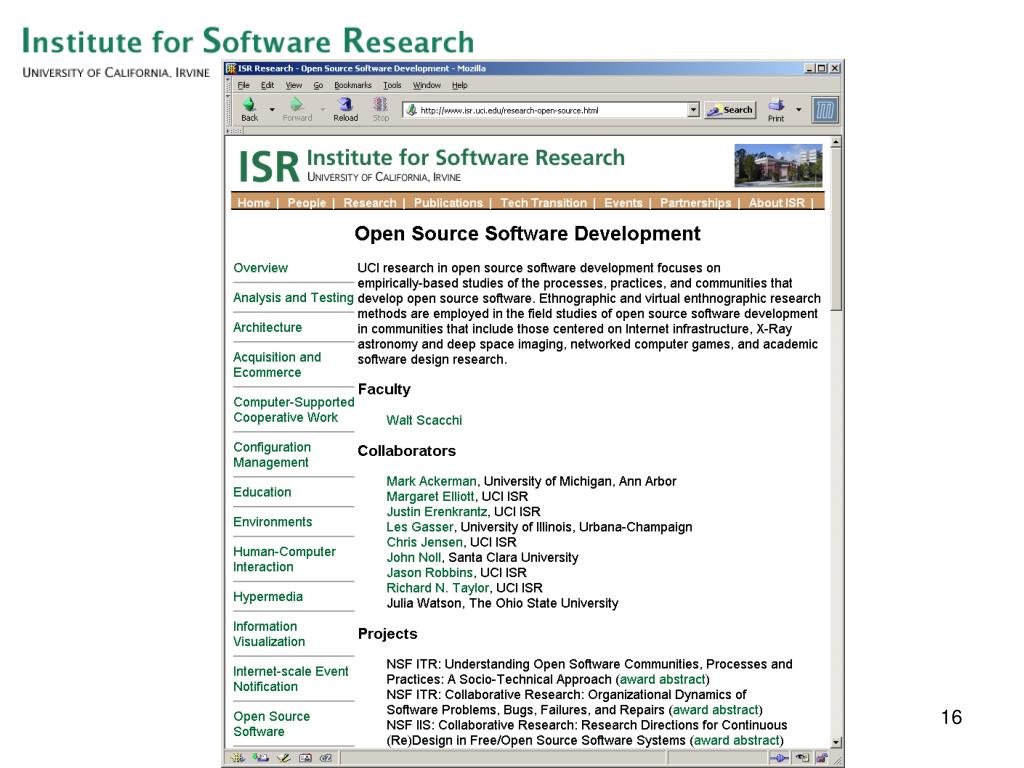Click the security padlock icon

point(822,758)
